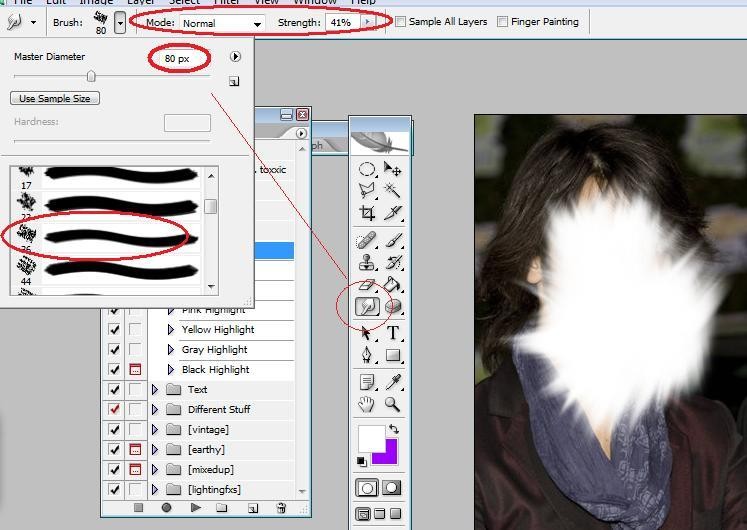
Task: Toggle checkmark for Yellow Highlight action
Action: coord(114,330)
